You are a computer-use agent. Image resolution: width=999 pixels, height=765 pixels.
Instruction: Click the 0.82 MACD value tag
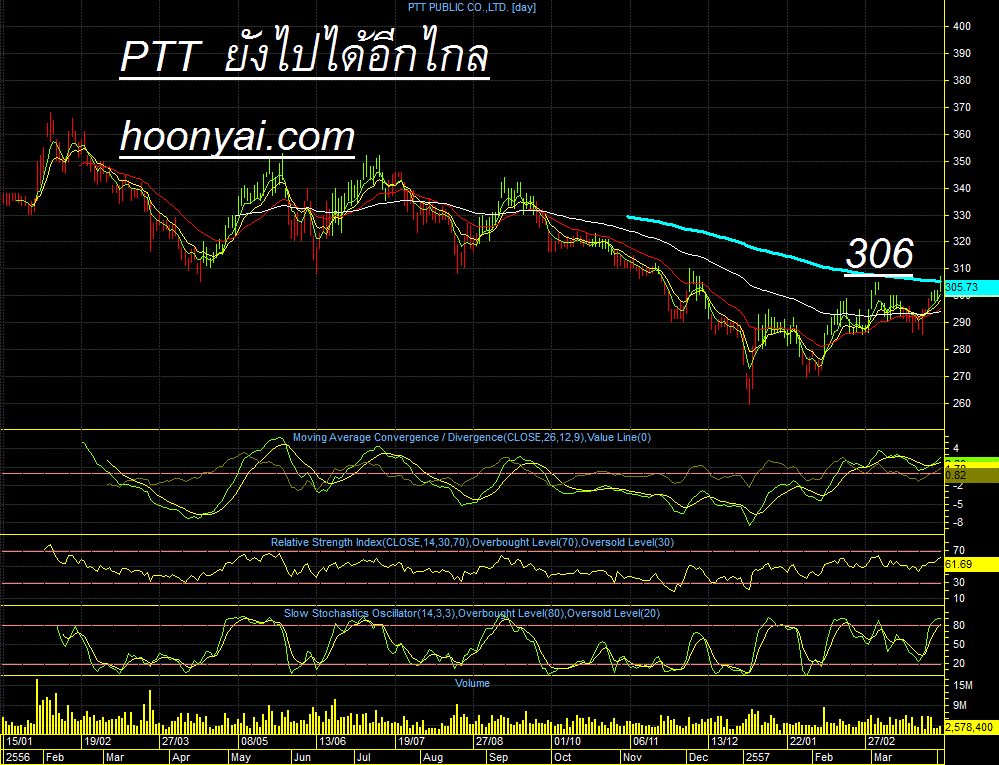point(971,475)
